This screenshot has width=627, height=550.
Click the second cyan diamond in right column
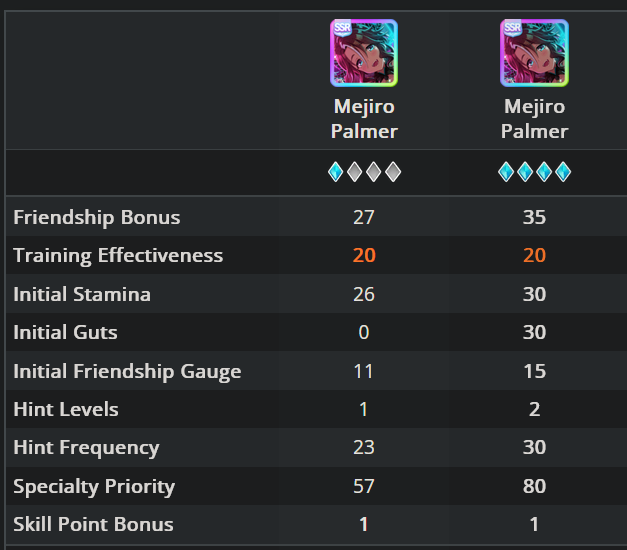pos(525,172)
